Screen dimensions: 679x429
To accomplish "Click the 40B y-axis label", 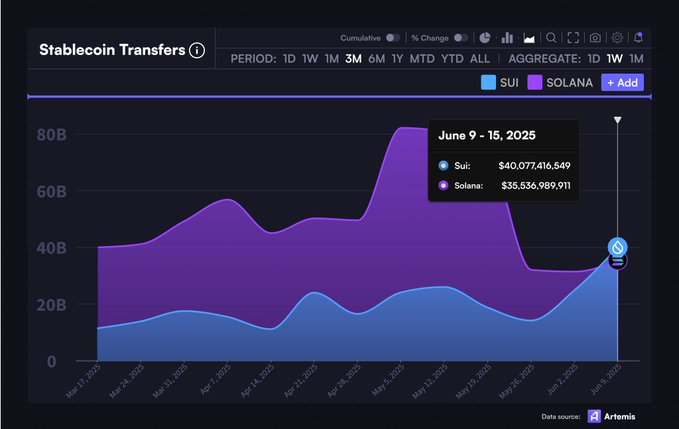I will (x=52, y=248).
